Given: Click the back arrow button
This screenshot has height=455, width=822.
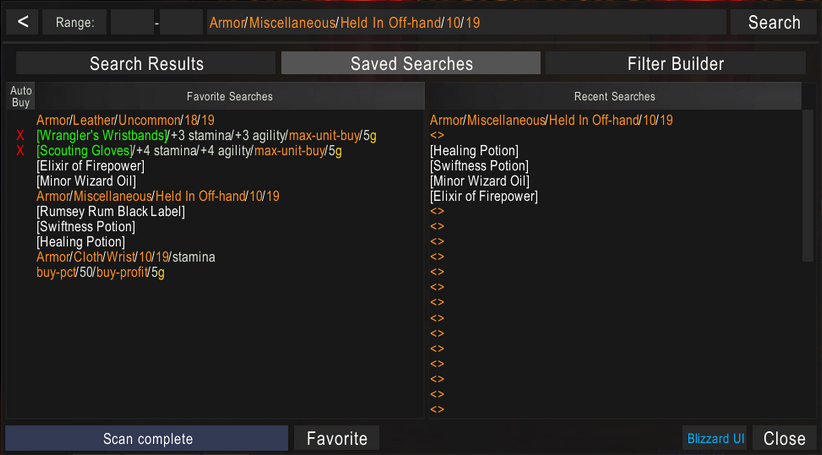Looking at the screenshot, I should 23,22.
